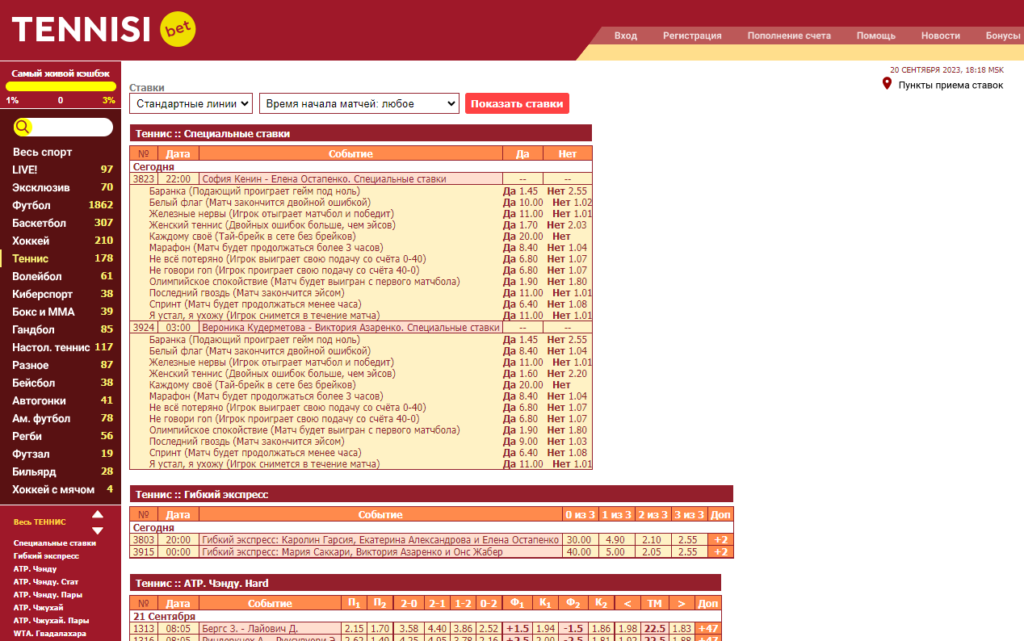This screenshot has height=641, width=1024.
Task: Select Да 1.70 Женский теннис Кенин match
Action: (x=520, y=225)
